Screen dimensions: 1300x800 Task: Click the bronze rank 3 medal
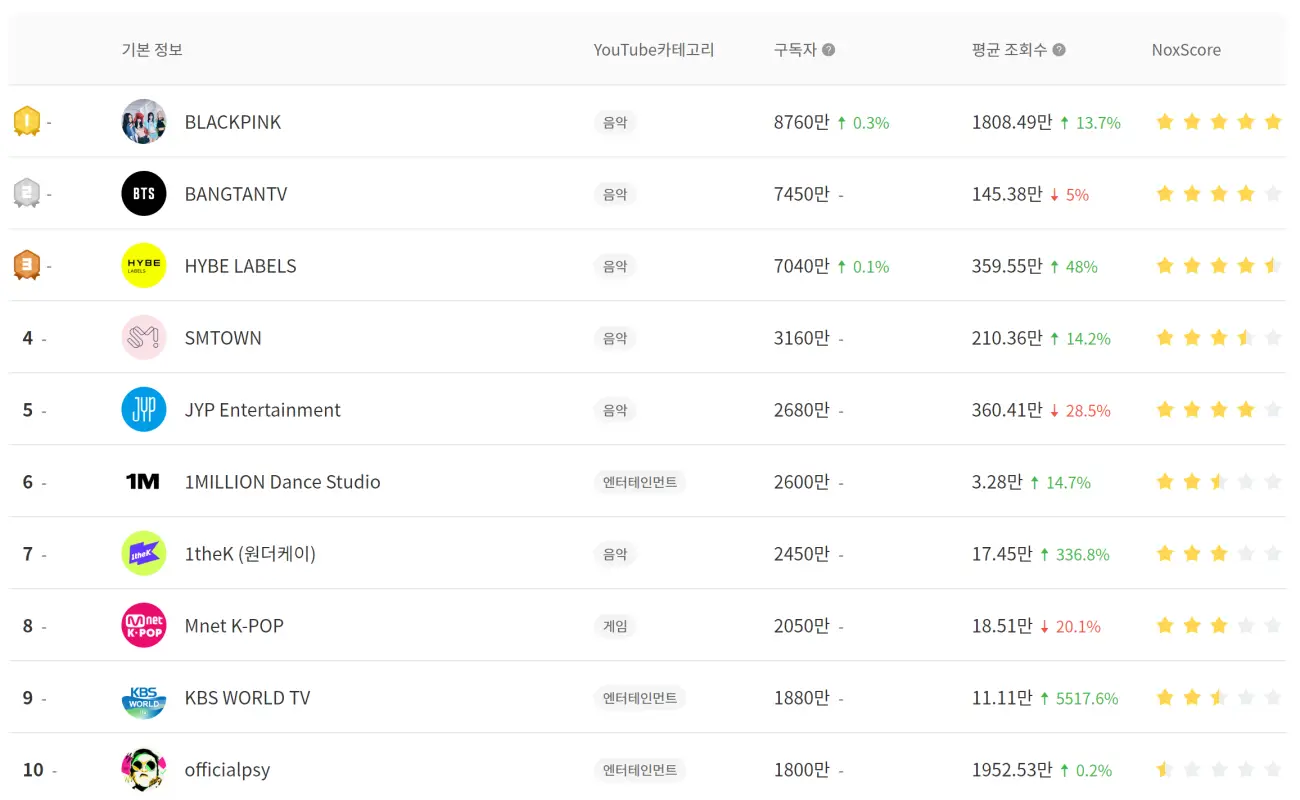27,266
